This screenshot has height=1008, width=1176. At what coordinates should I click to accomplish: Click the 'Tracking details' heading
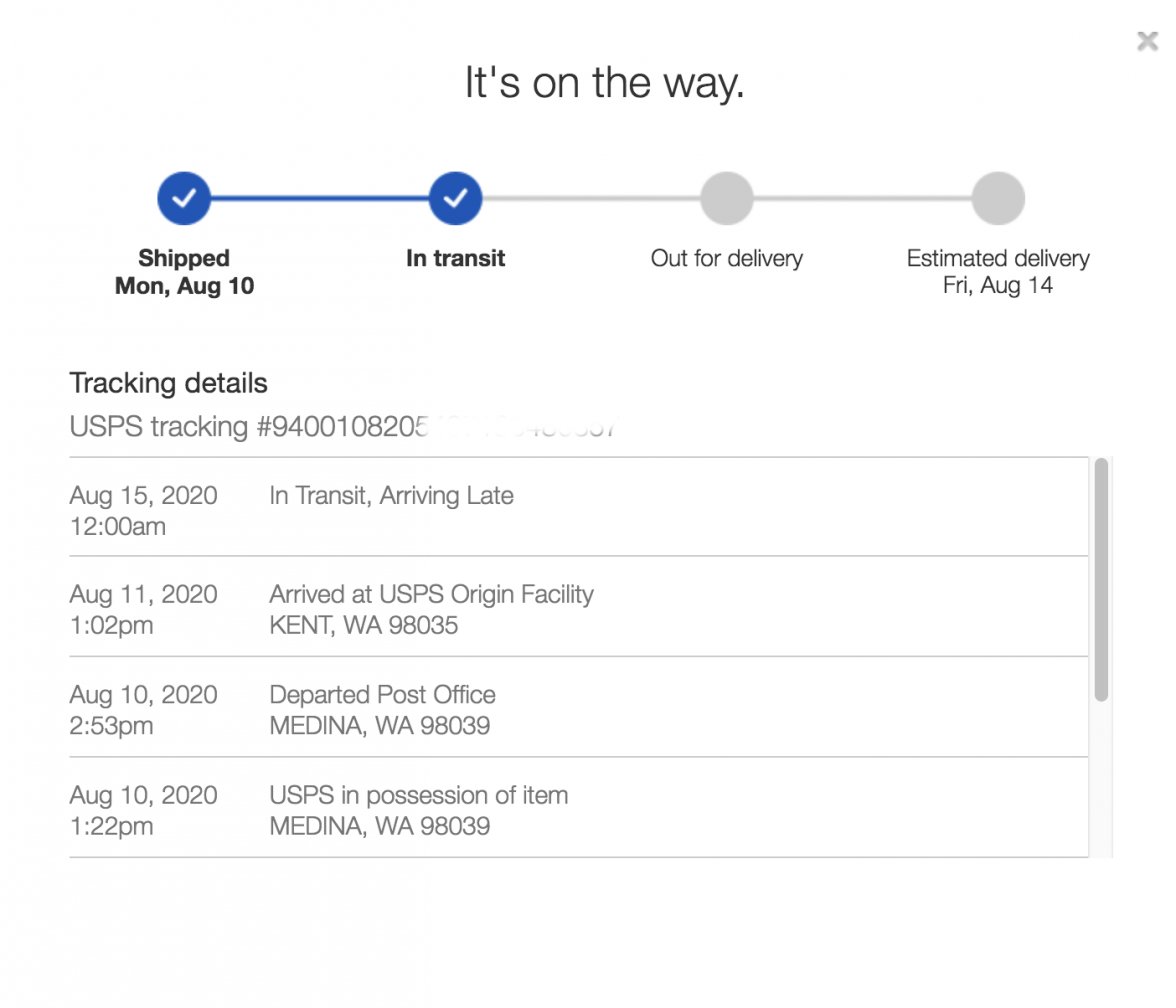[x=168, y=383]
